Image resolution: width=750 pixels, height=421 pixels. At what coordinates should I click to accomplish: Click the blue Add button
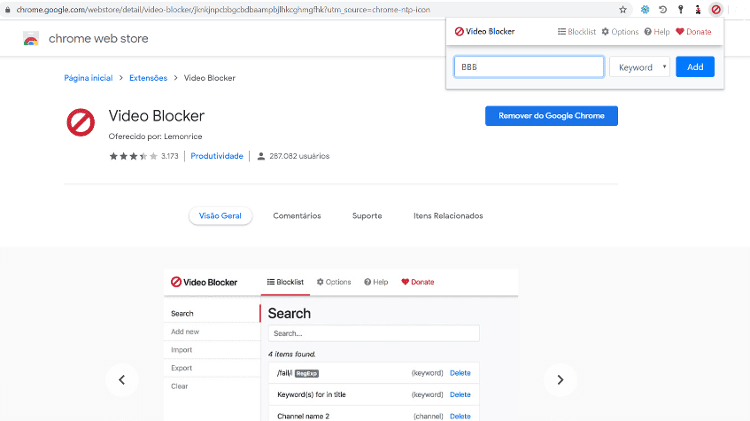[695, 67]
